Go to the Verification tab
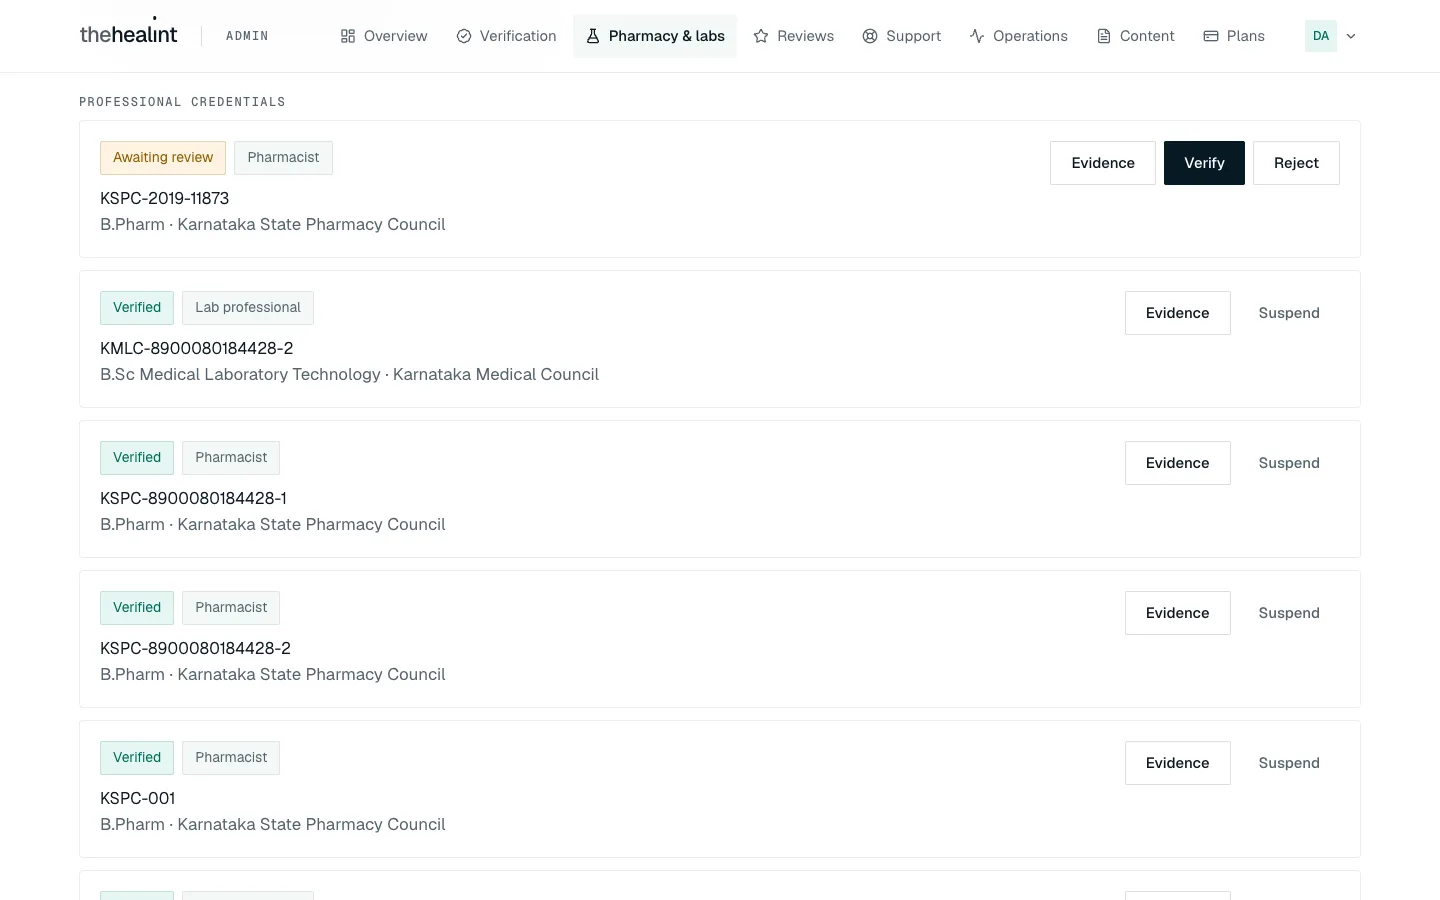 (x=506, y=36)
